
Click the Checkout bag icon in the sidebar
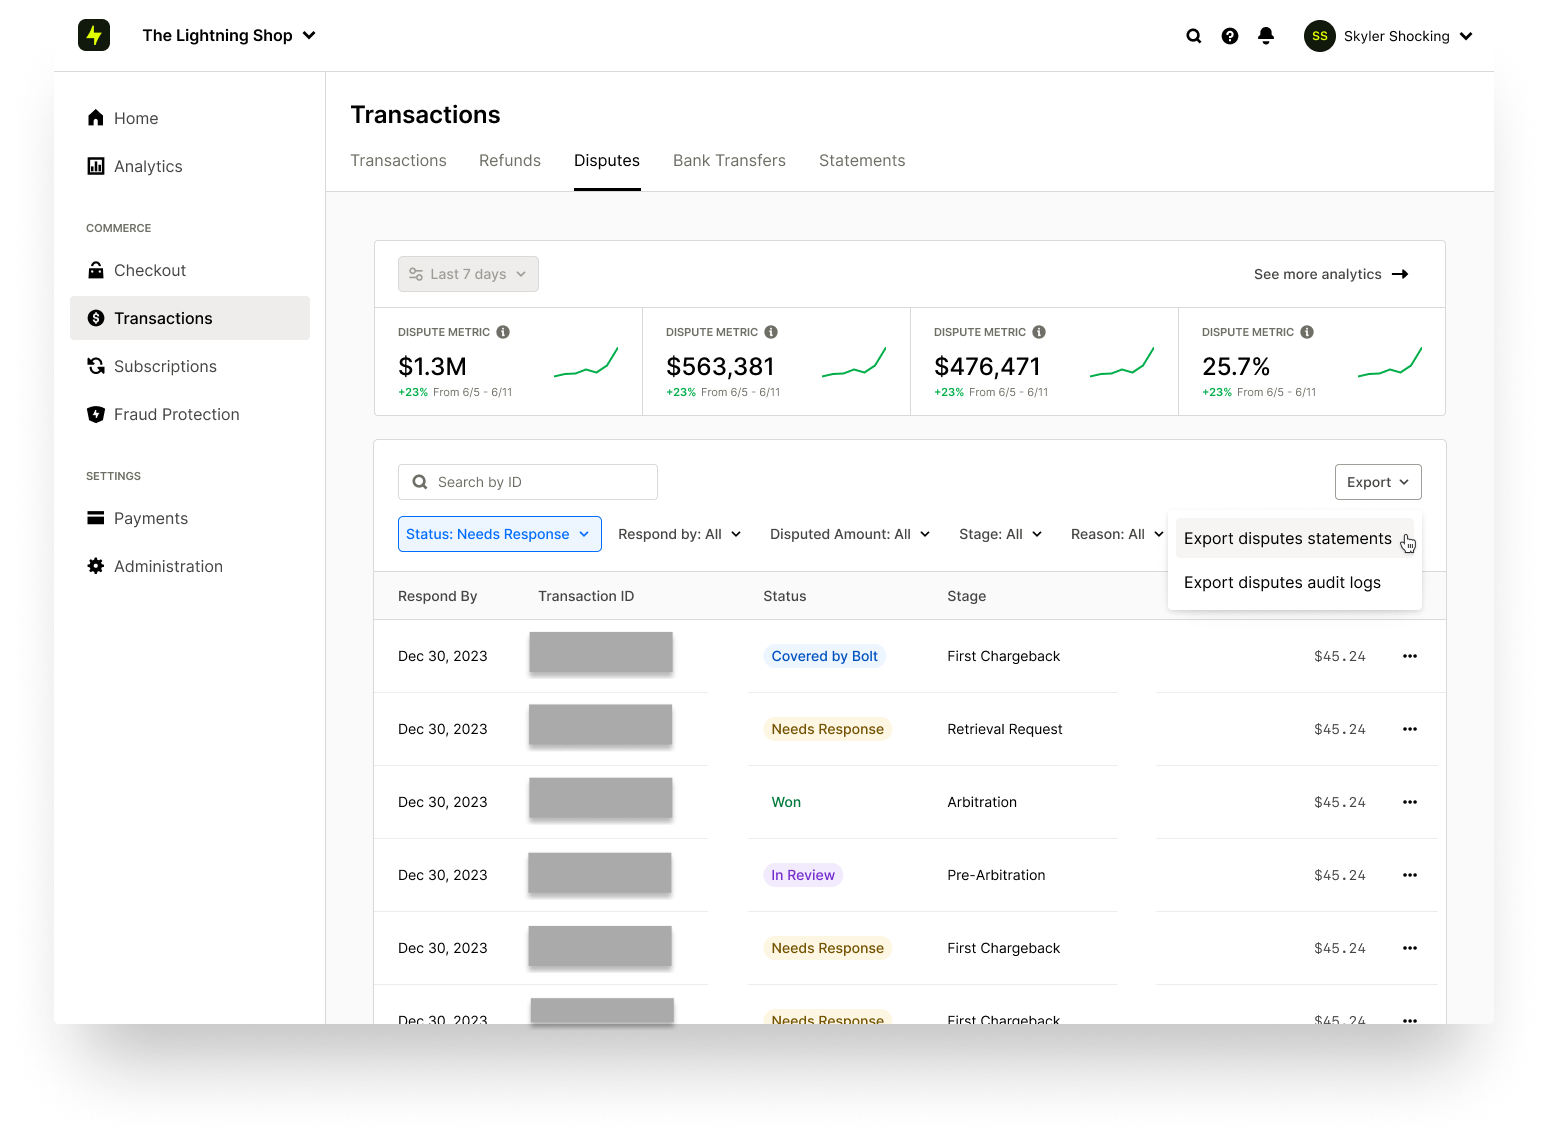pyautogui.click(x=96, y=270)
